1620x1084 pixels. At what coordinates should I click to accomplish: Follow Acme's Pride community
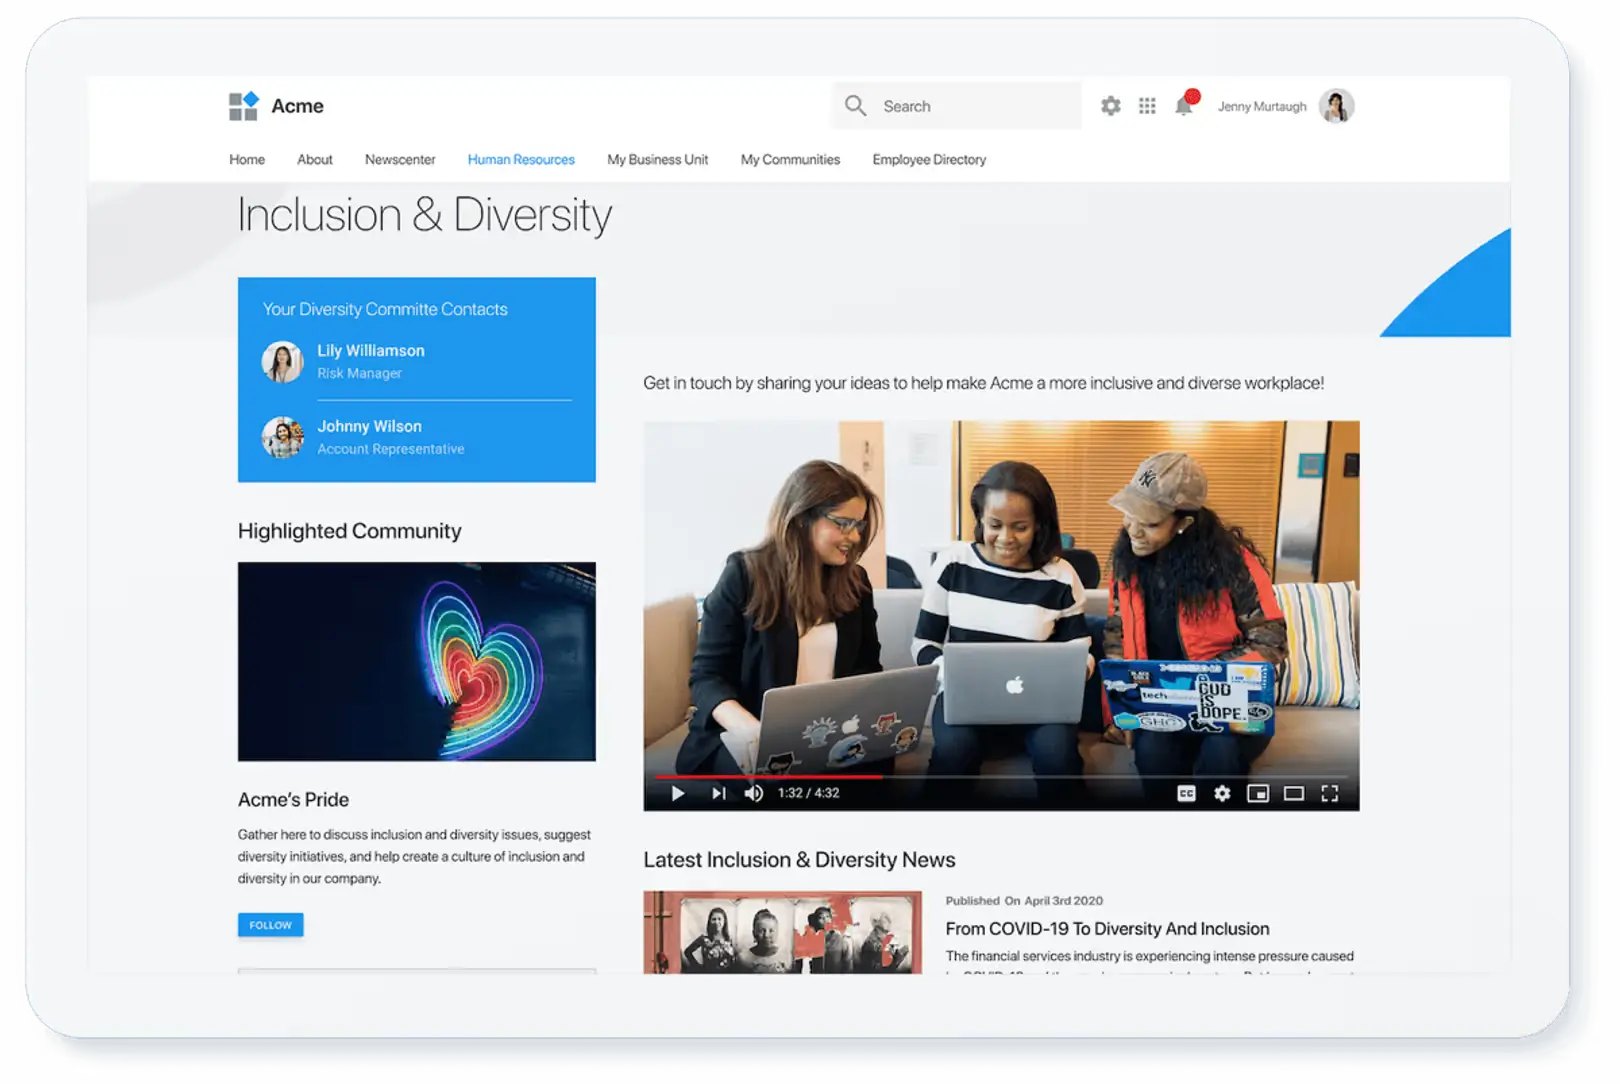[x=271, y=926]
